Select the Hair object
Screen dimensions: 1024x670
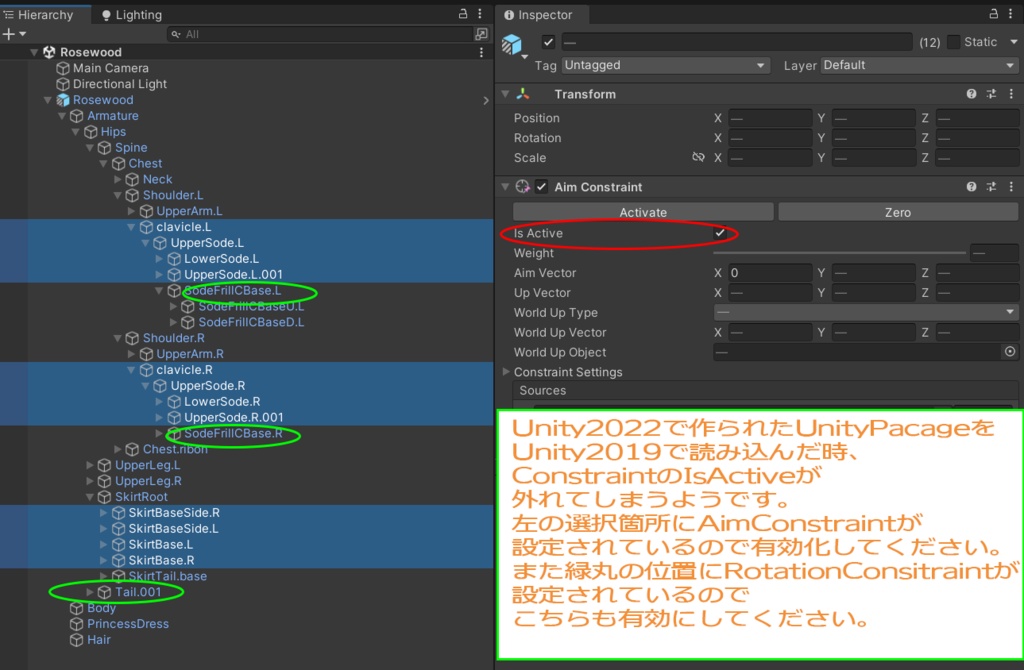pos(98,640)
